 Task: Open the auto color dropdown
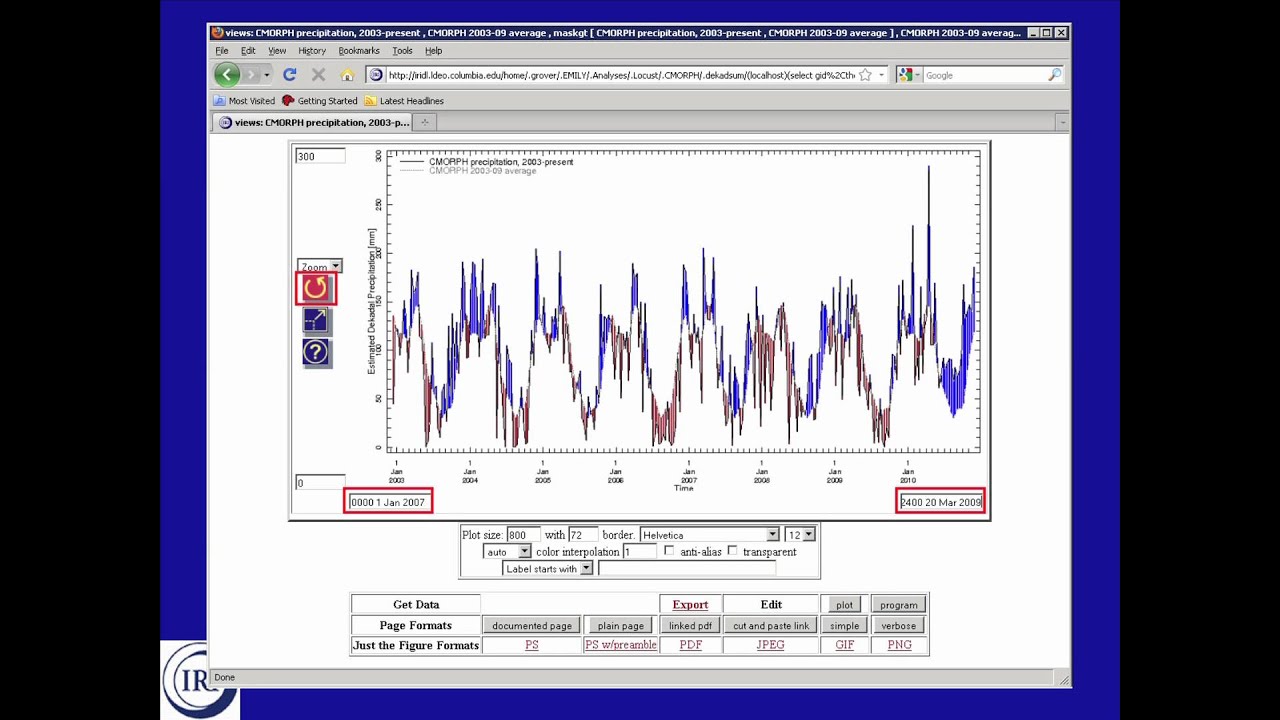(x=506, y=552)
